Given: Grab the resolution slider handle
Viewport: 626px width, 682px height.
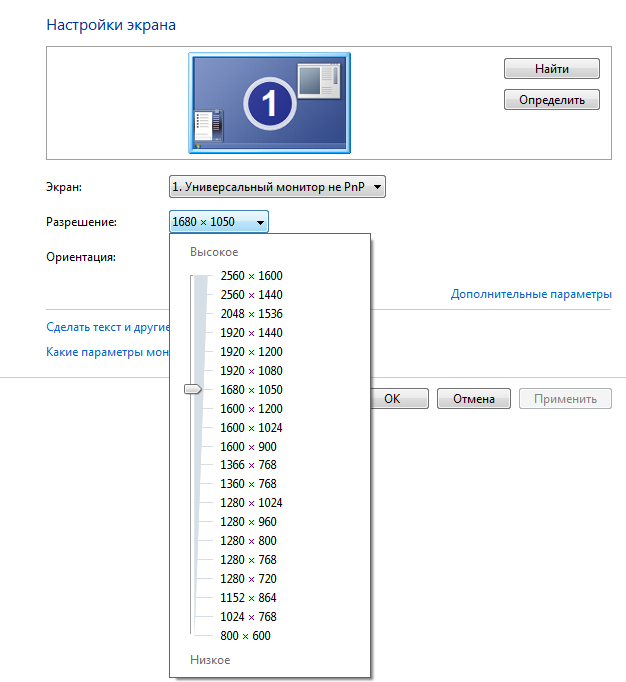Looking at the screenshot, I should [193, 389].
